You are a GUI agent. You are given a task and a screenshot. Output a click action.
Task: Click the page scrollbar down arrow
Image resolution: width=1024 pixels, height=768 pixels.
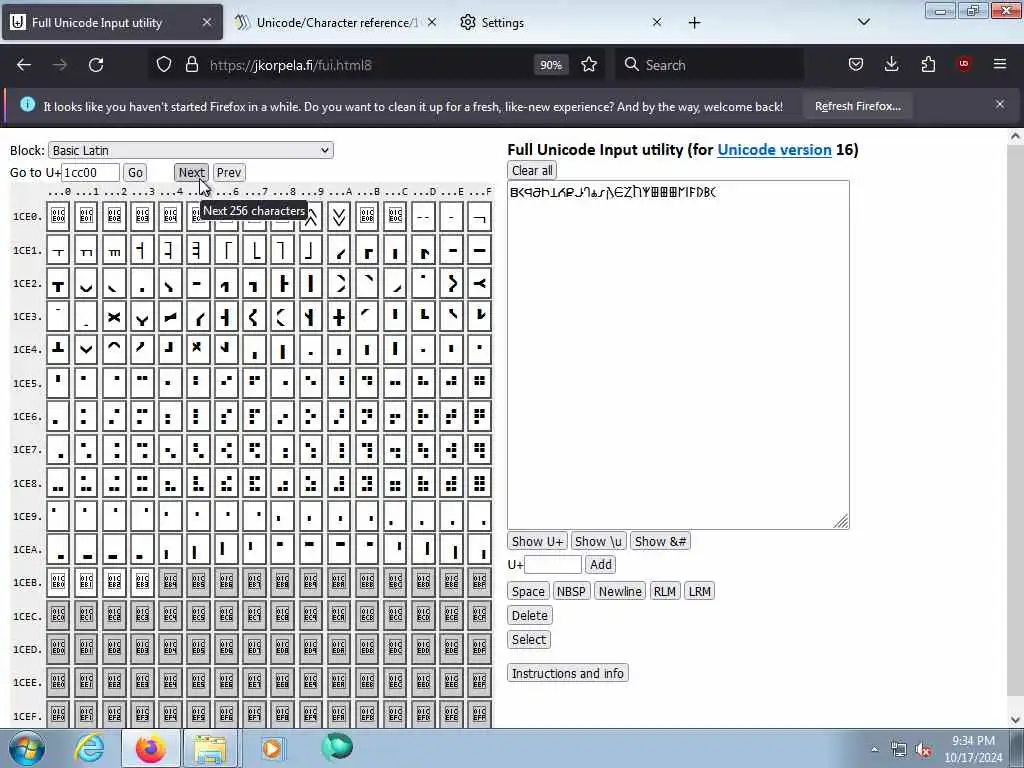point(1016,720)
